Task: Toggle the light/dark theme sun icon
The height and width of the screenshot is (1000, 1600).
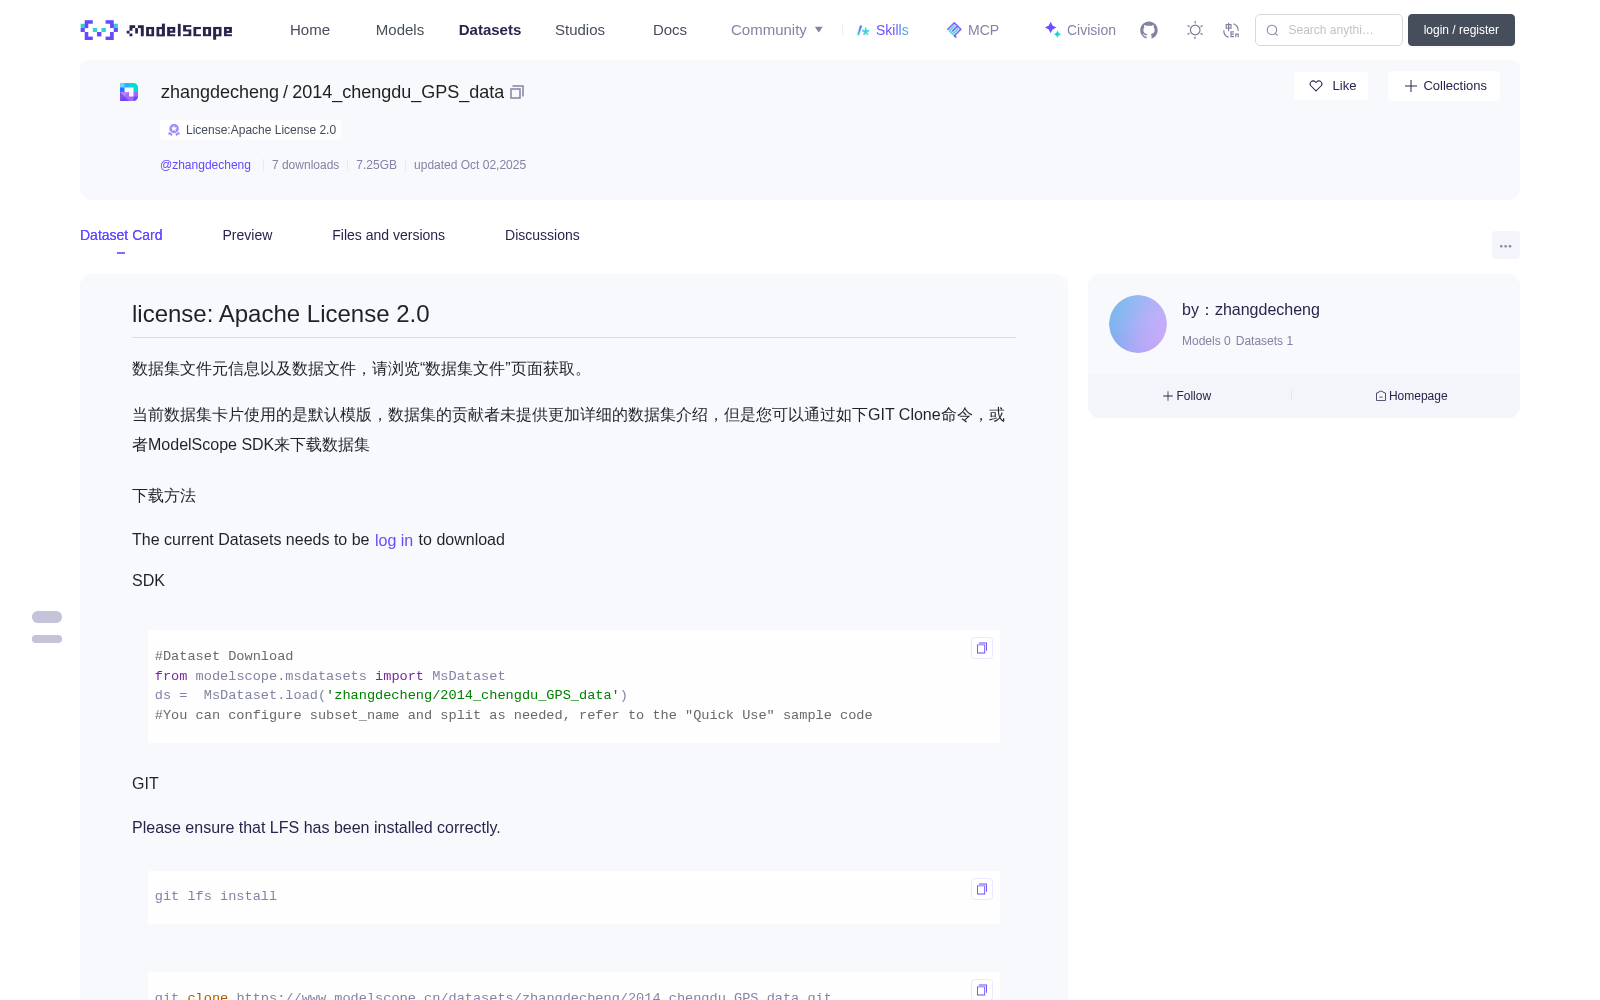Action: pos(1195,30)
